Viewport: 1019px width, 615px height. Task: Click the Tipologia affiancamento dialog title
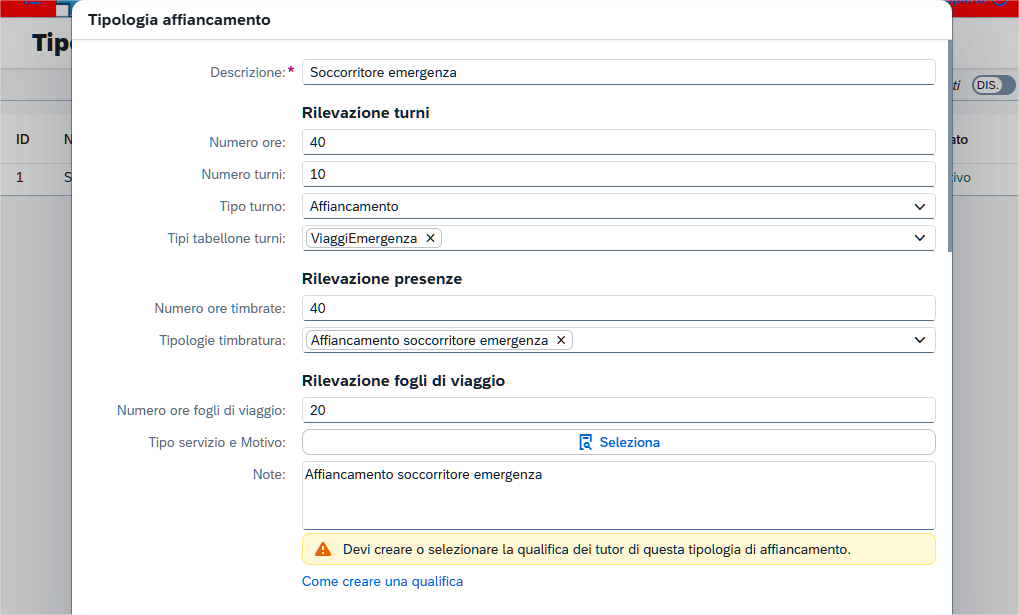click(179, 19)
